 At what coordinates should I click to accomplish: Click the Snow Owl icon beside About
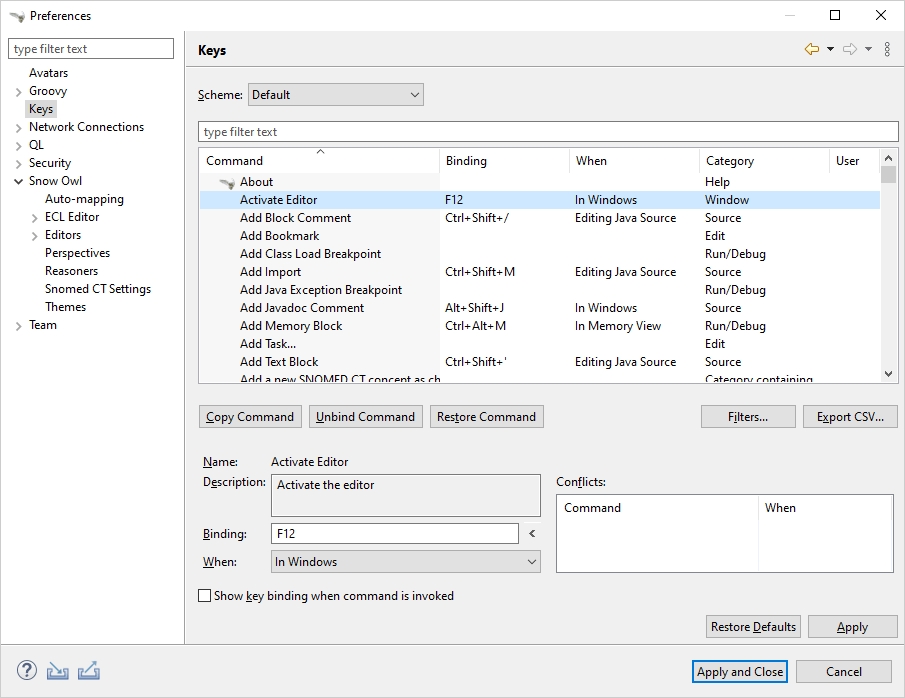pos(227,182)
